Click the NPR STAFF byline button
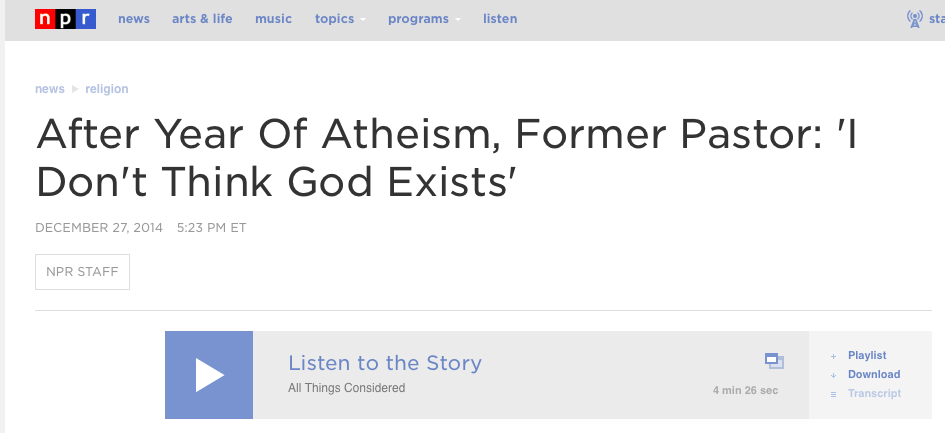Image resolution: width=945 pixels, height=433 pixels. (83, 272)
